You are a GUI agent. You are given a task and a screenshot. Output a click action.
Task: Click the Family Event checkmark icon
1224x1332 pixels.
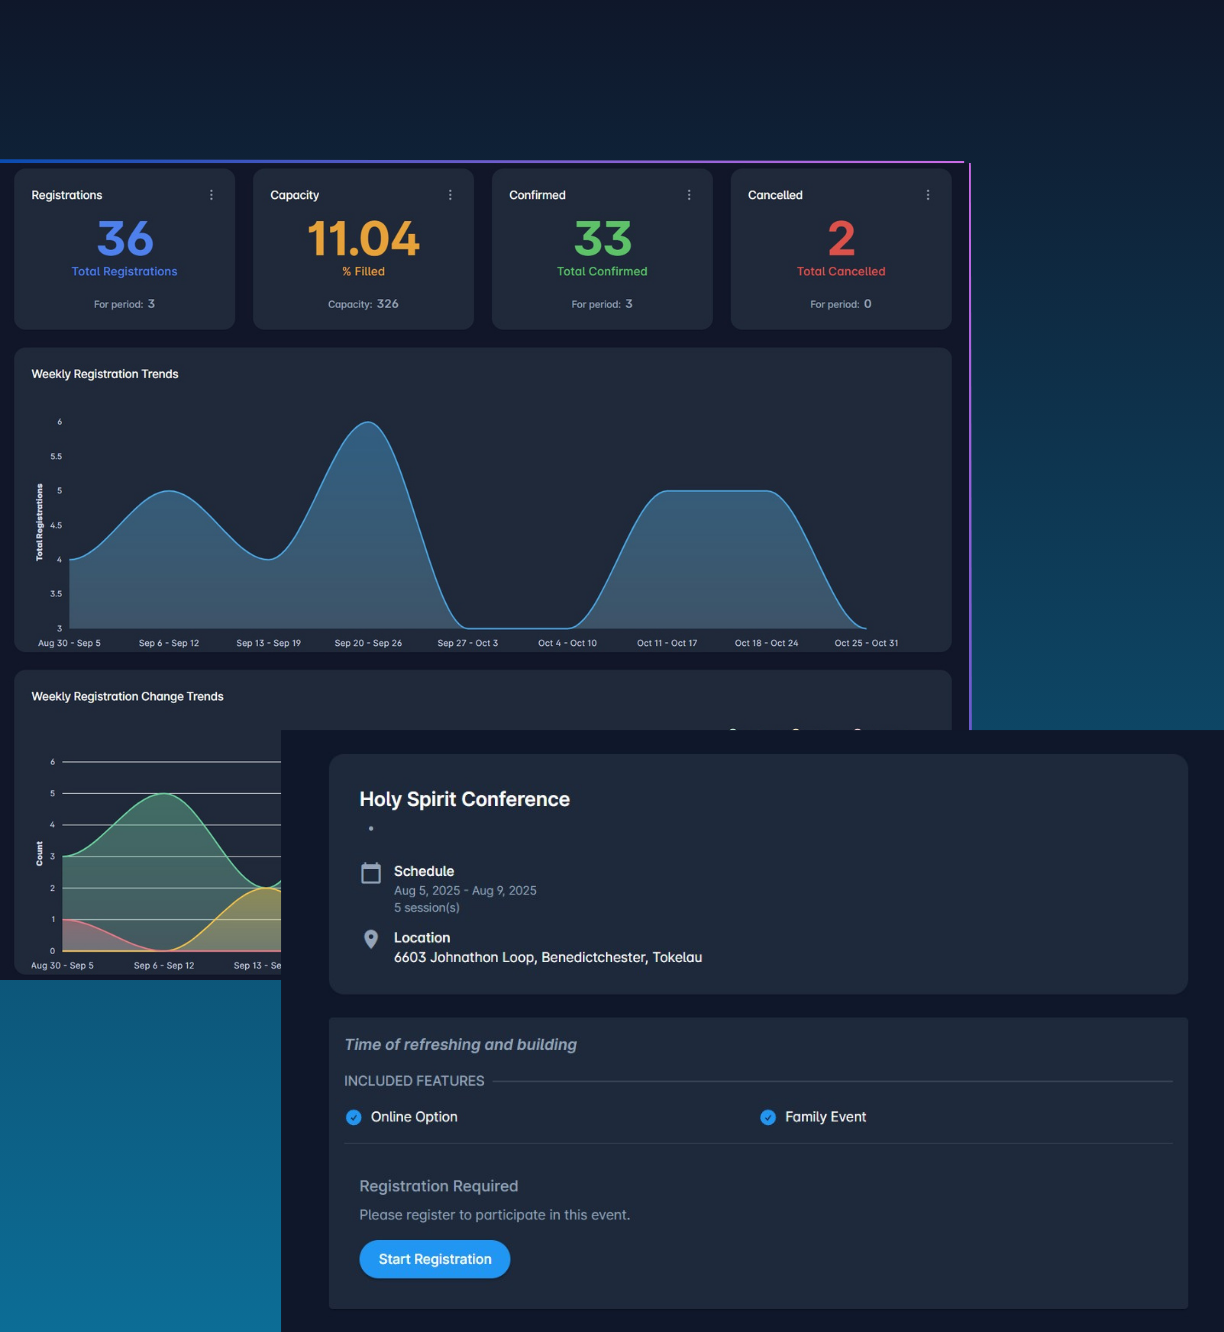coord(768,1117)
